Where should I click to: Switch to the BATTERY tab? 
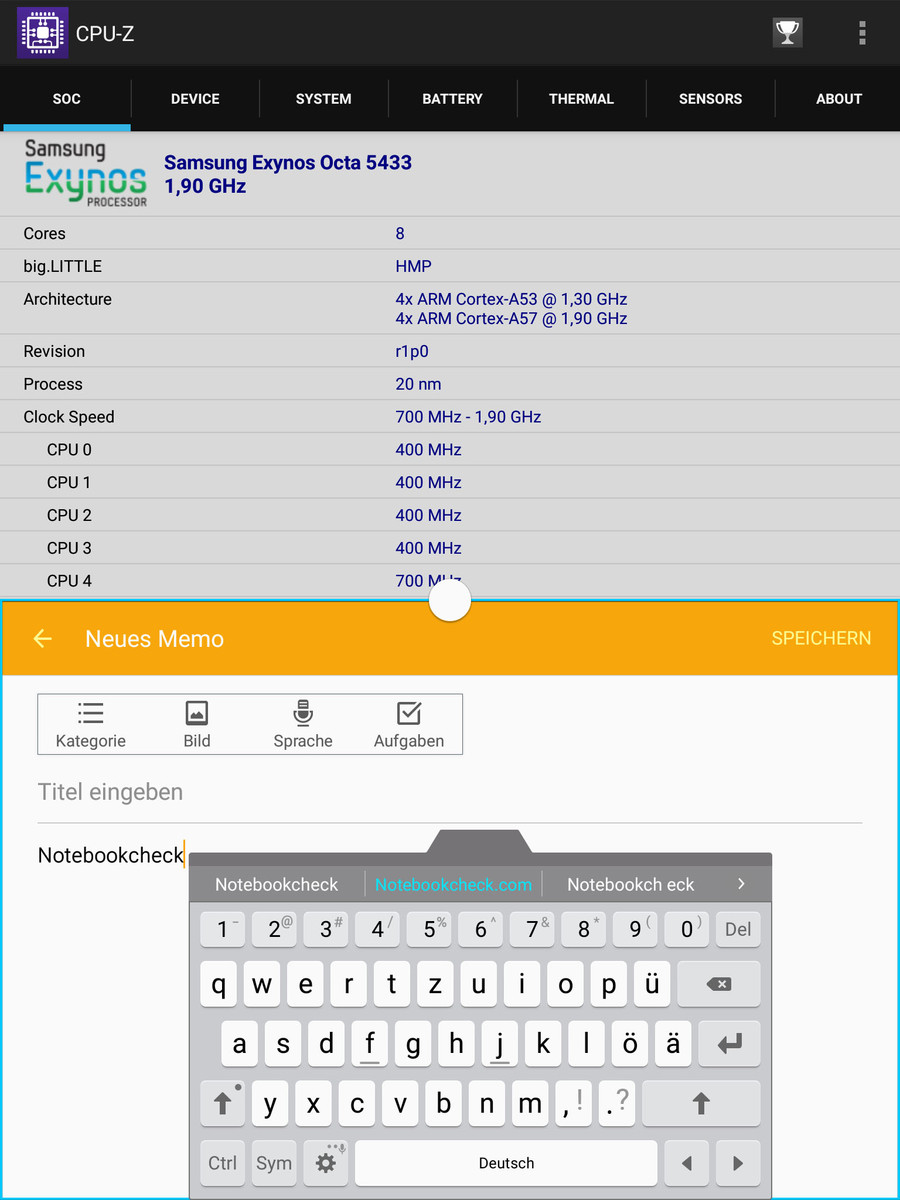coord(452,99)
